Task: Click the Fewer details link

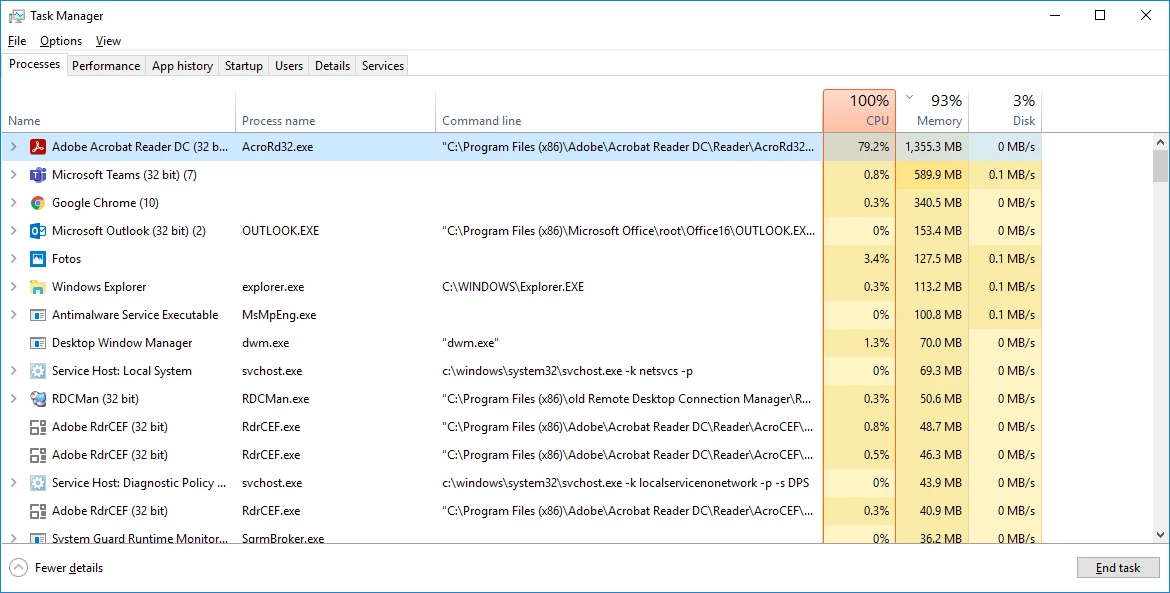Action: tap(69, 568)
